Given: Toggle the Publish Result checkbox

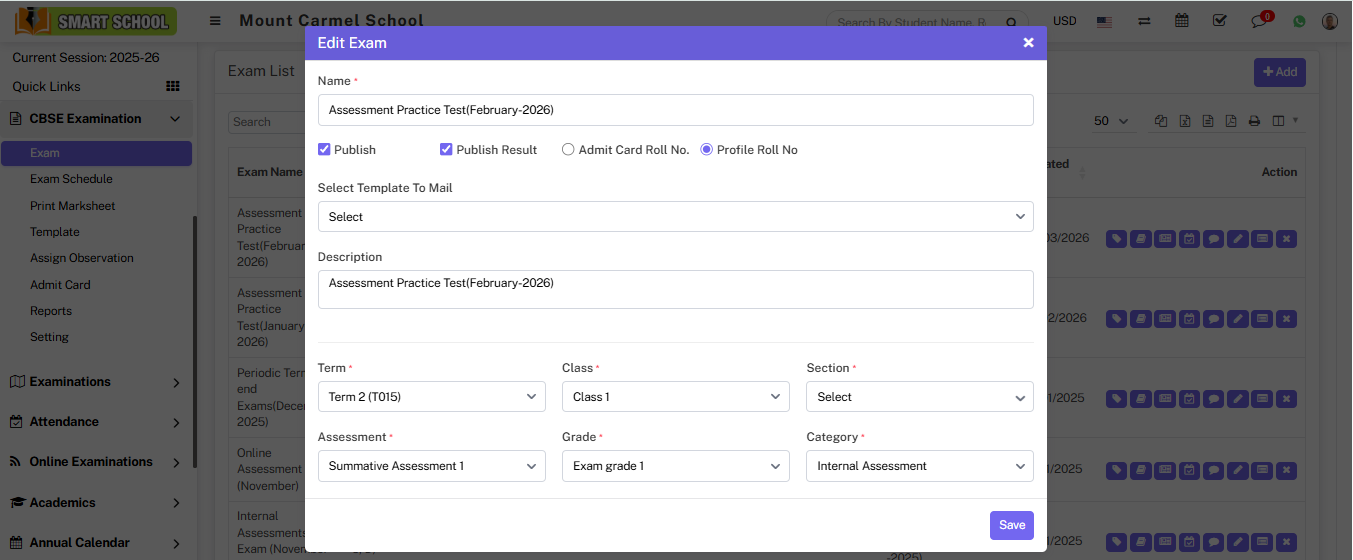Looking at the screenshot, I should pyautogui.click(x=446, y=150).
